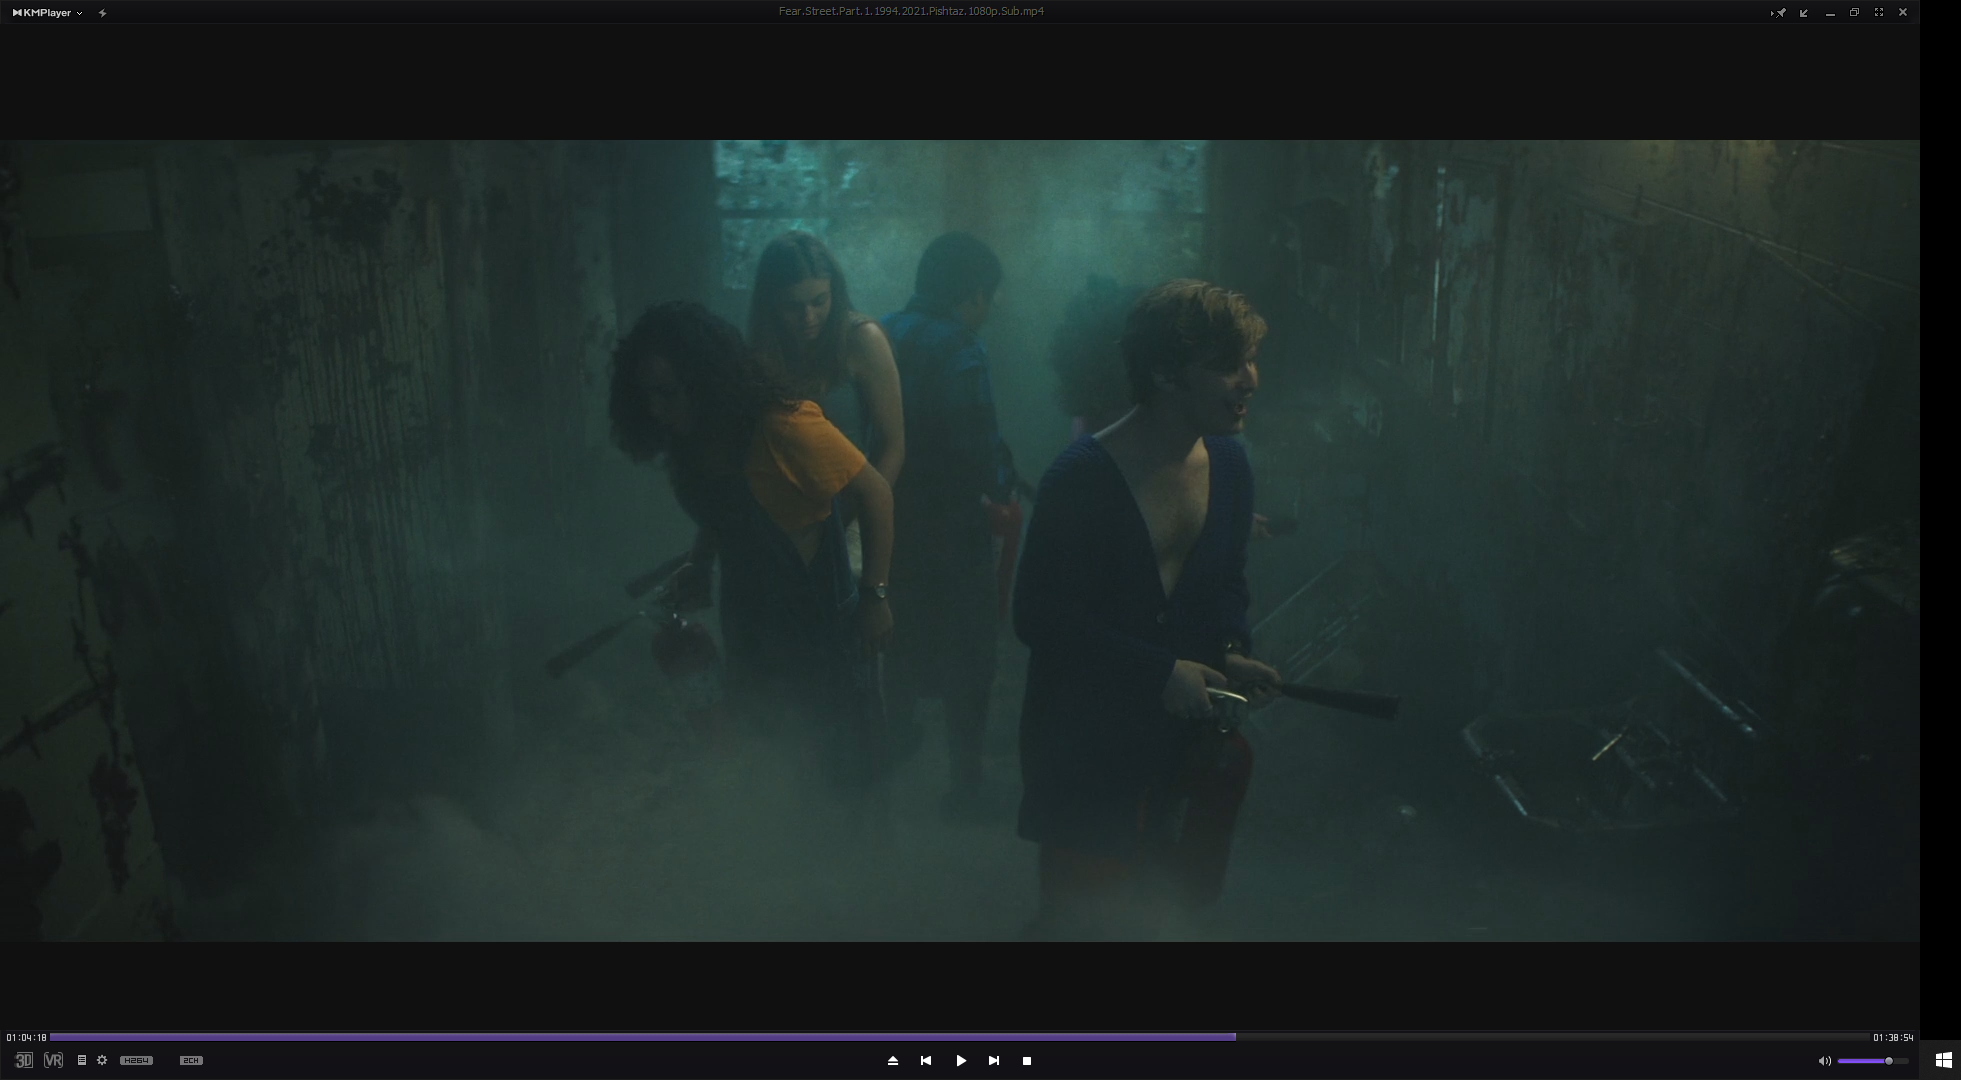Toggle VR mode button
Image resolution: width=1961 pixels, height=1080 pixels.
click(53, 1060)
